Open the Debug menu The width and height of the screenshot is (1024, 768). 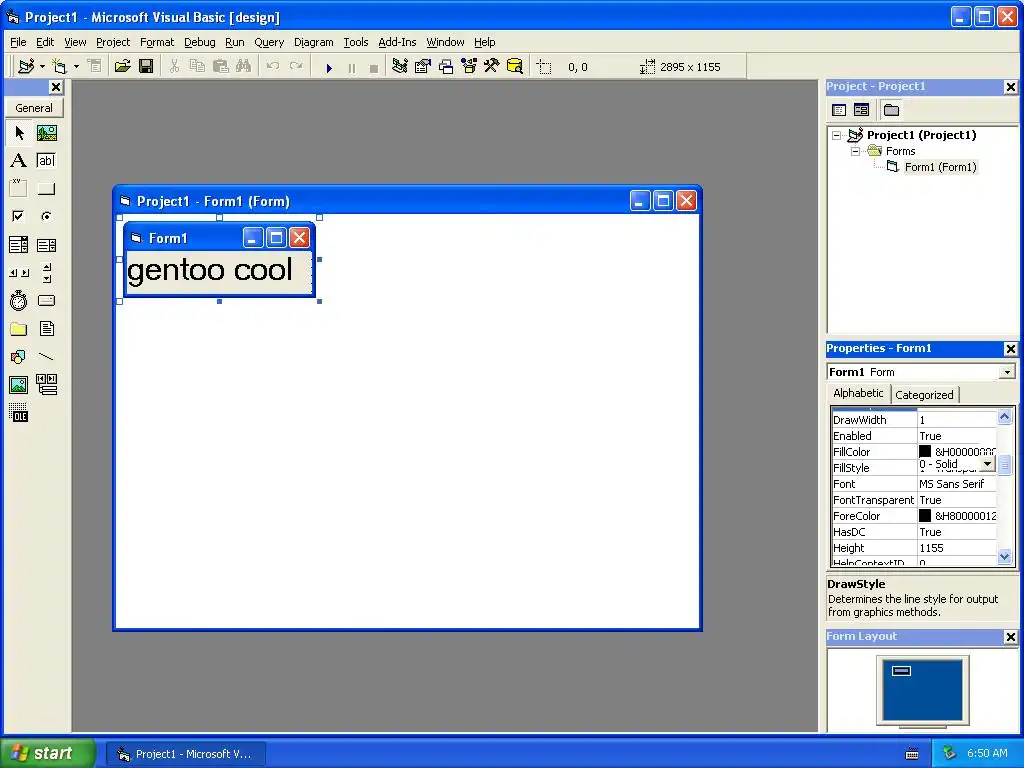point(200,42)
